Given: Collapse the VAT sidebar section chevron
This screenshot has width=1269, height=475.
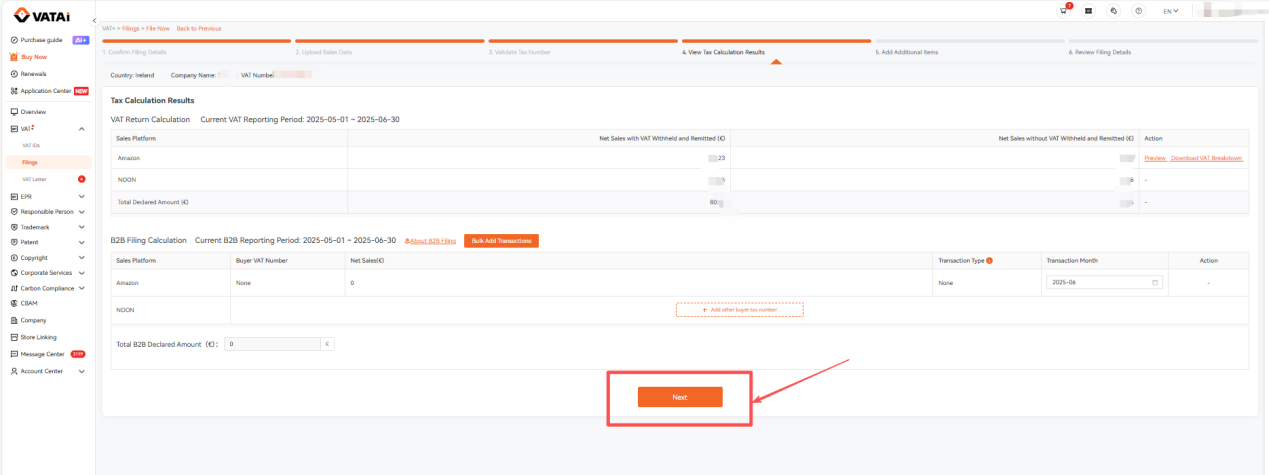Looking at the screenshot, I should click(82, 129).
